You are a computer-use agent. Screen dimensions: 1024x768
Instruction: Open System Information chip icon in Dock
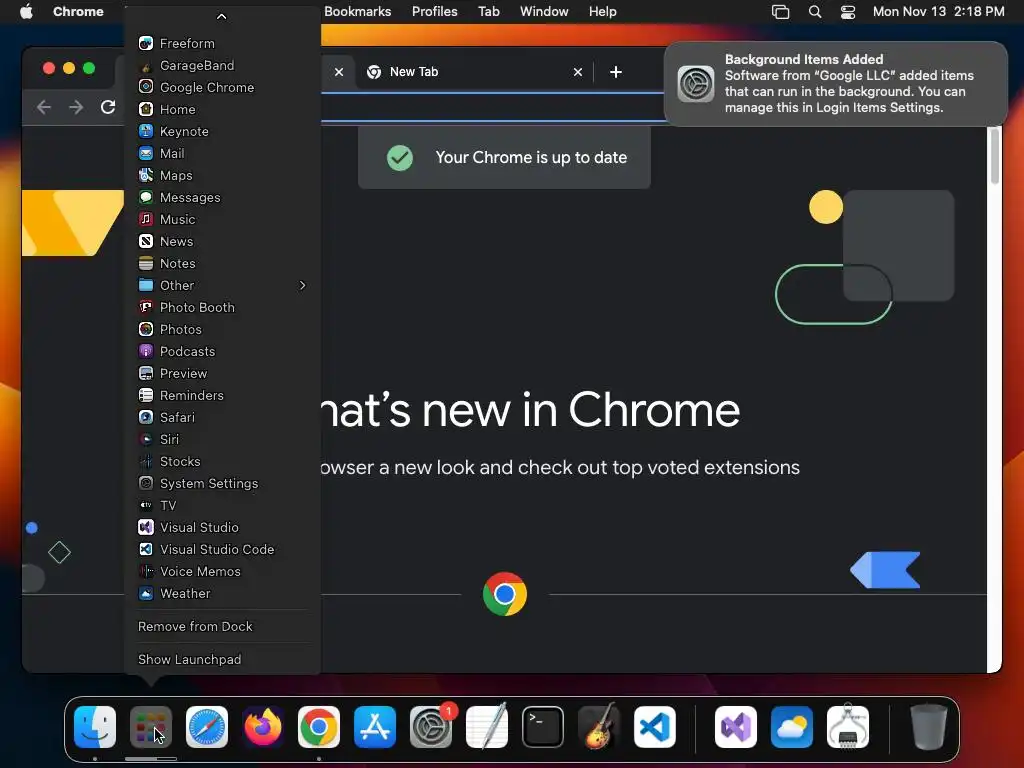click(848, 726)
